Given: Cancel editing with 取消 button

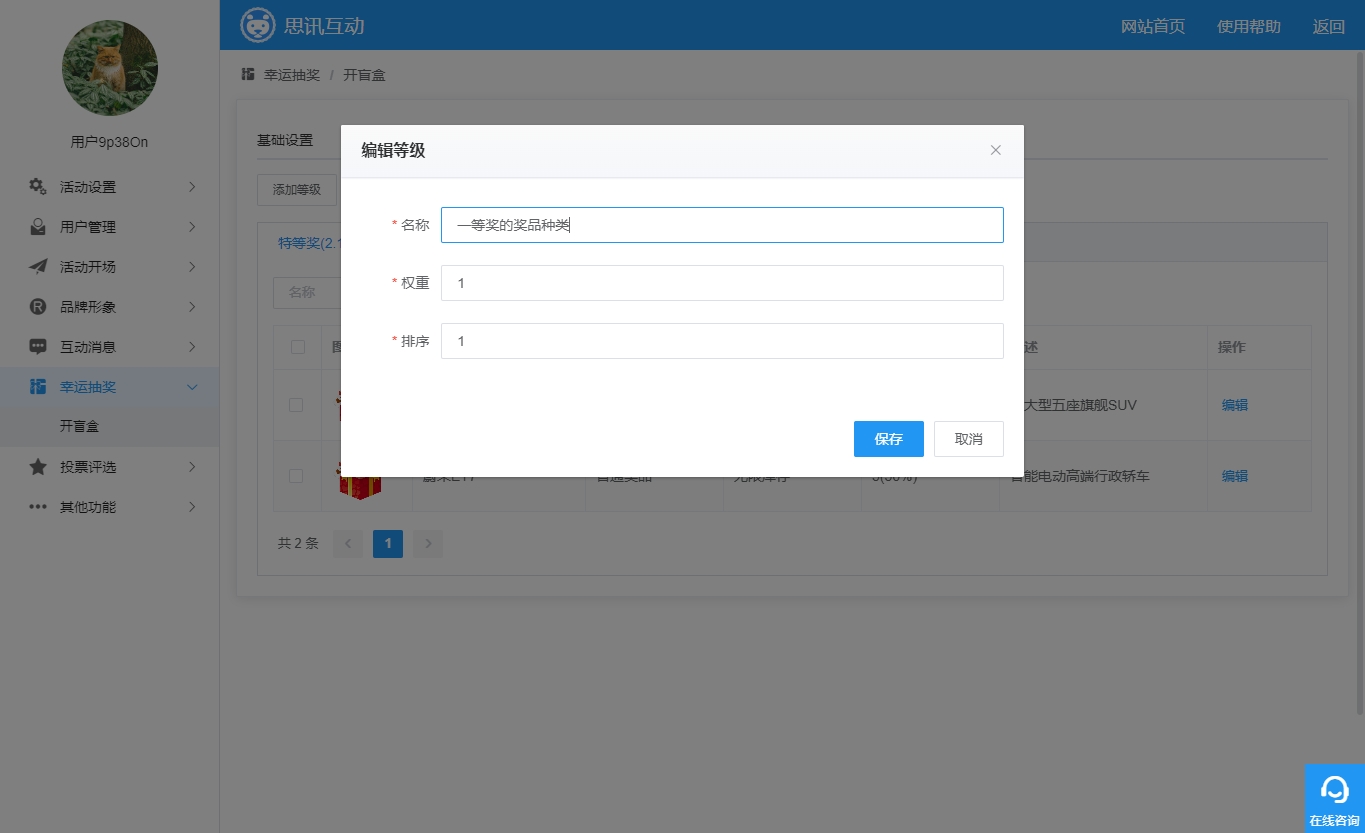Looking at the screenshot, I should (968, 439).
